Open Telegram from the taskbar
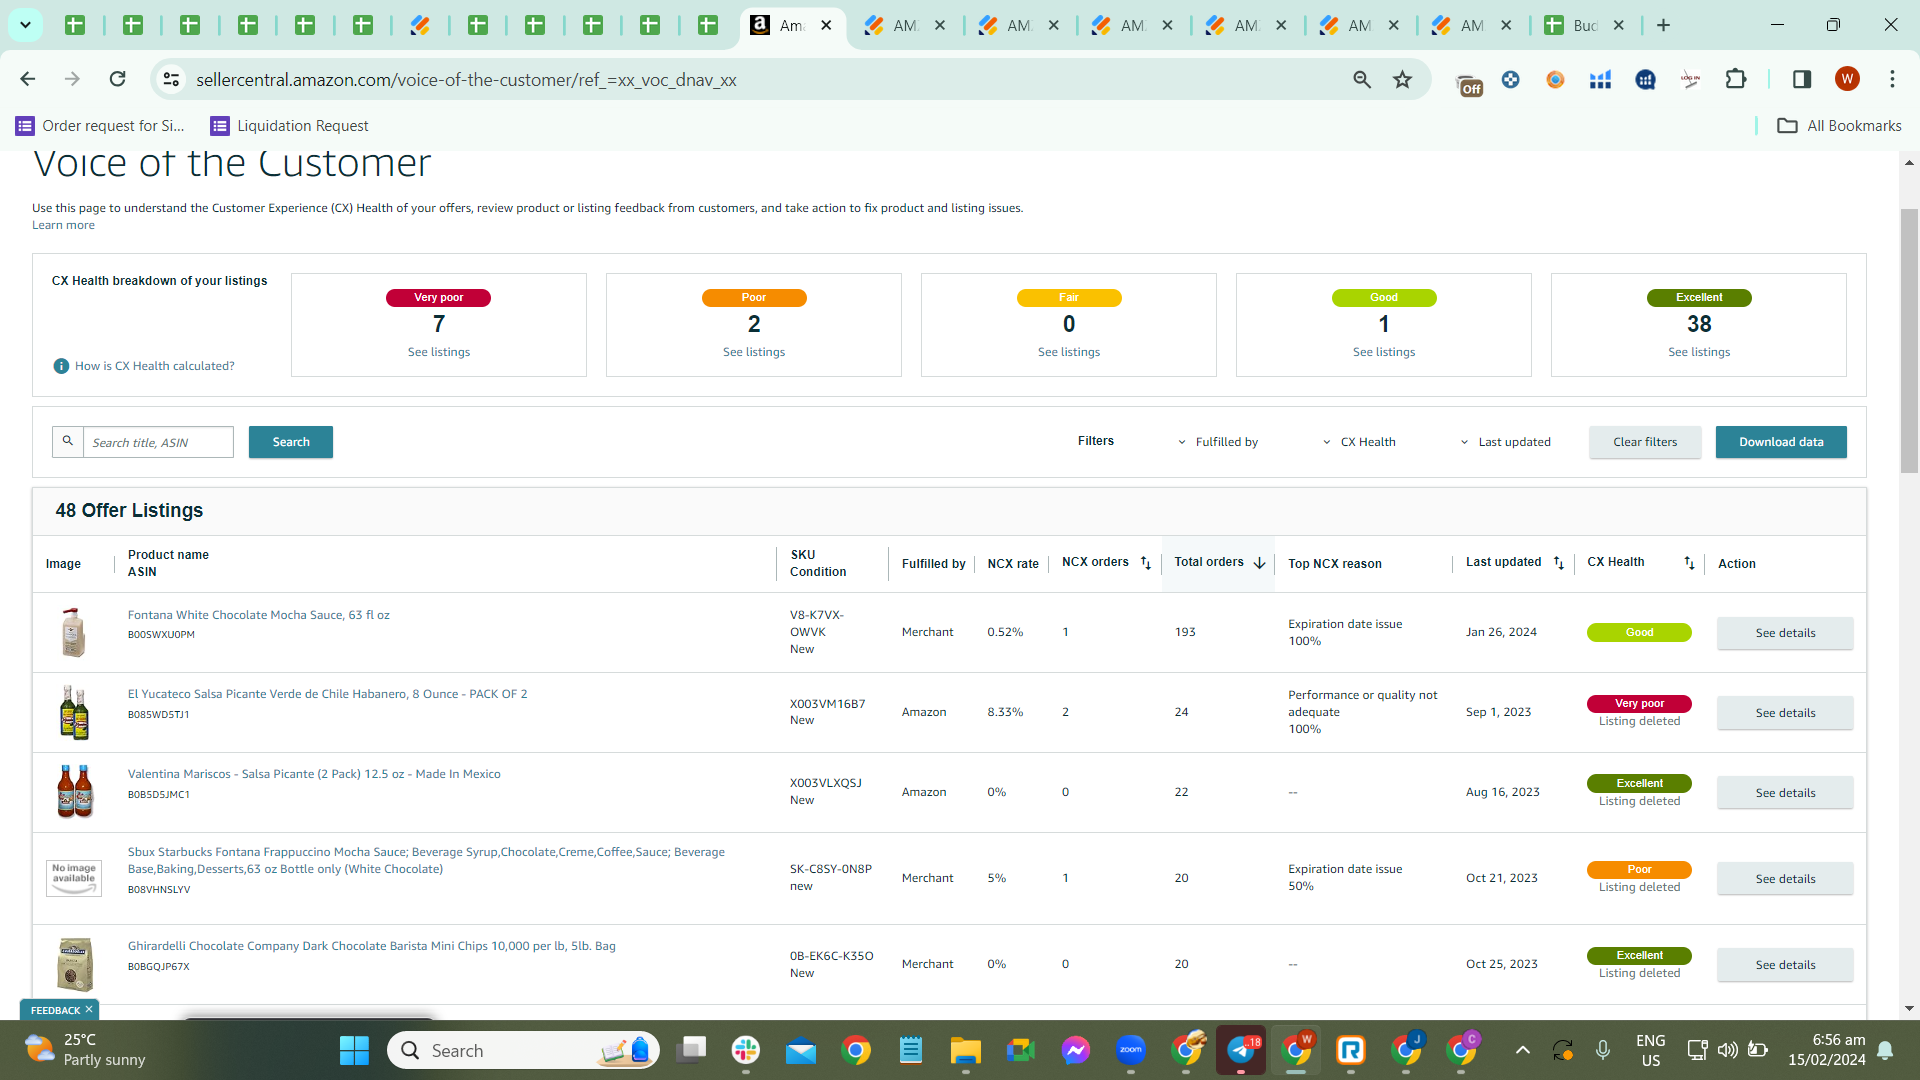The height and width of the screenshot is (1080, 1920). [1240, 1050]
